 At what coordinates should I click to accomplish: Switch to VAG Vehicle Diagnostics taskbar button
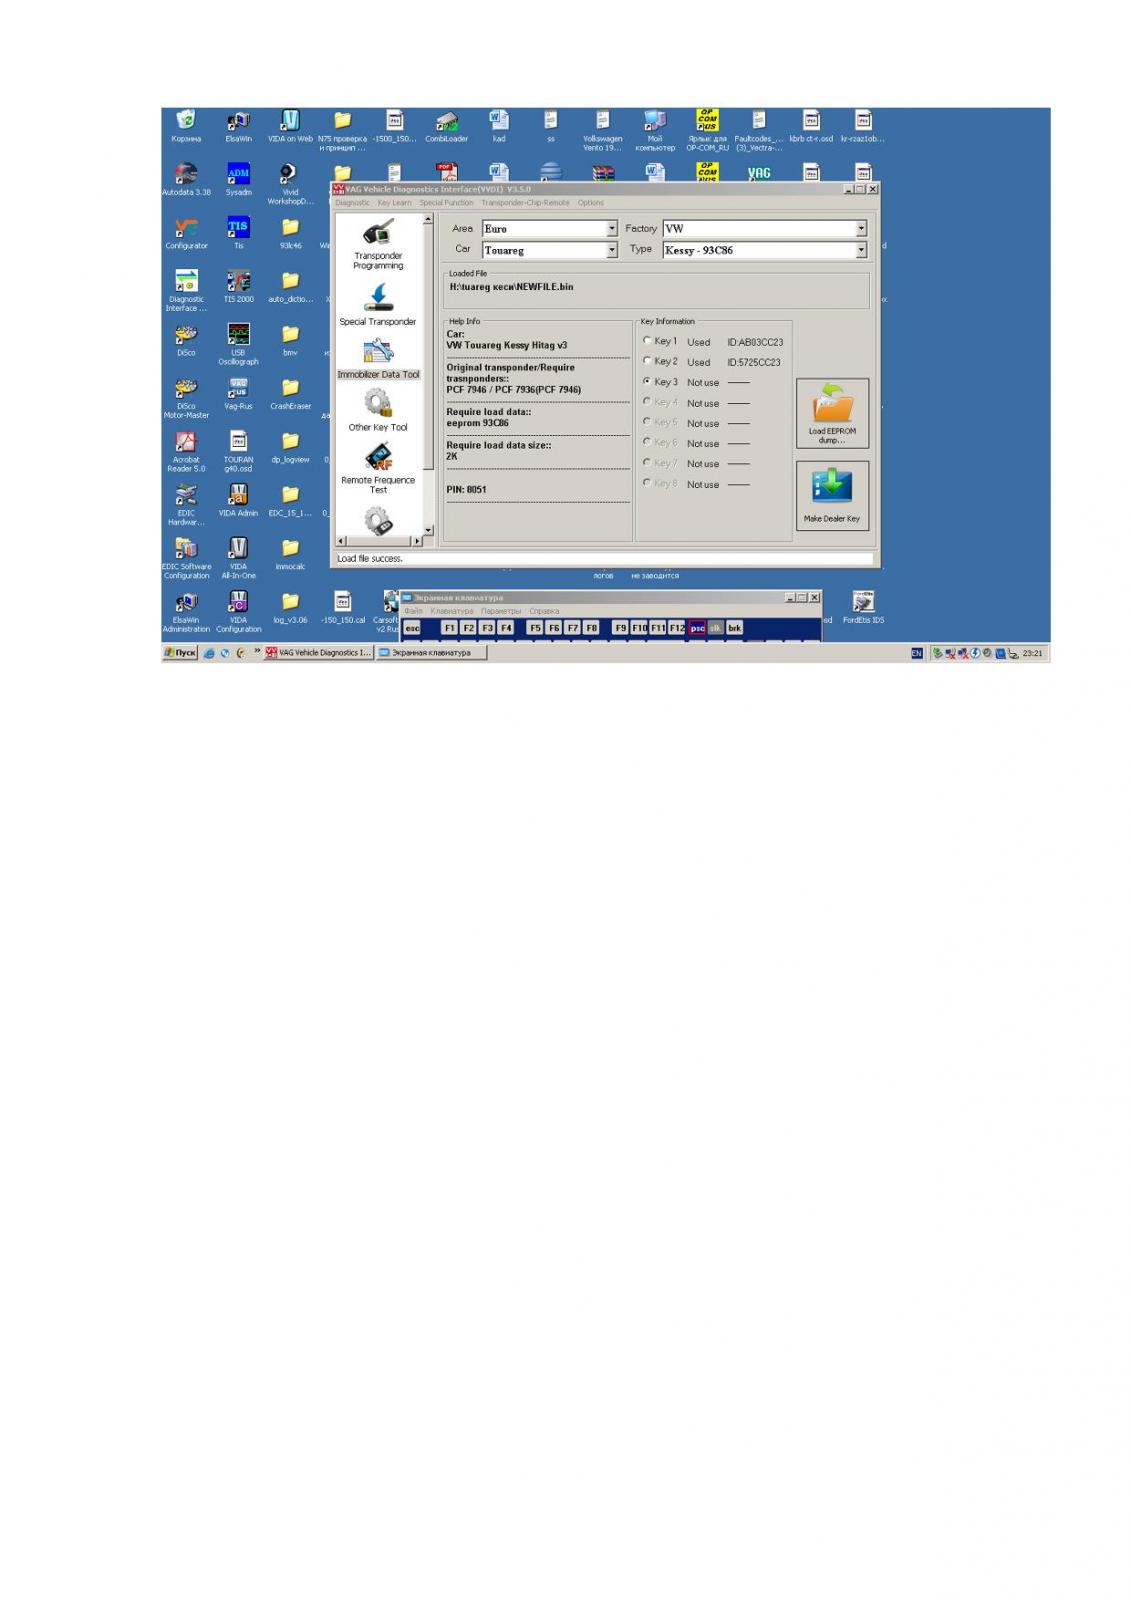319,653
